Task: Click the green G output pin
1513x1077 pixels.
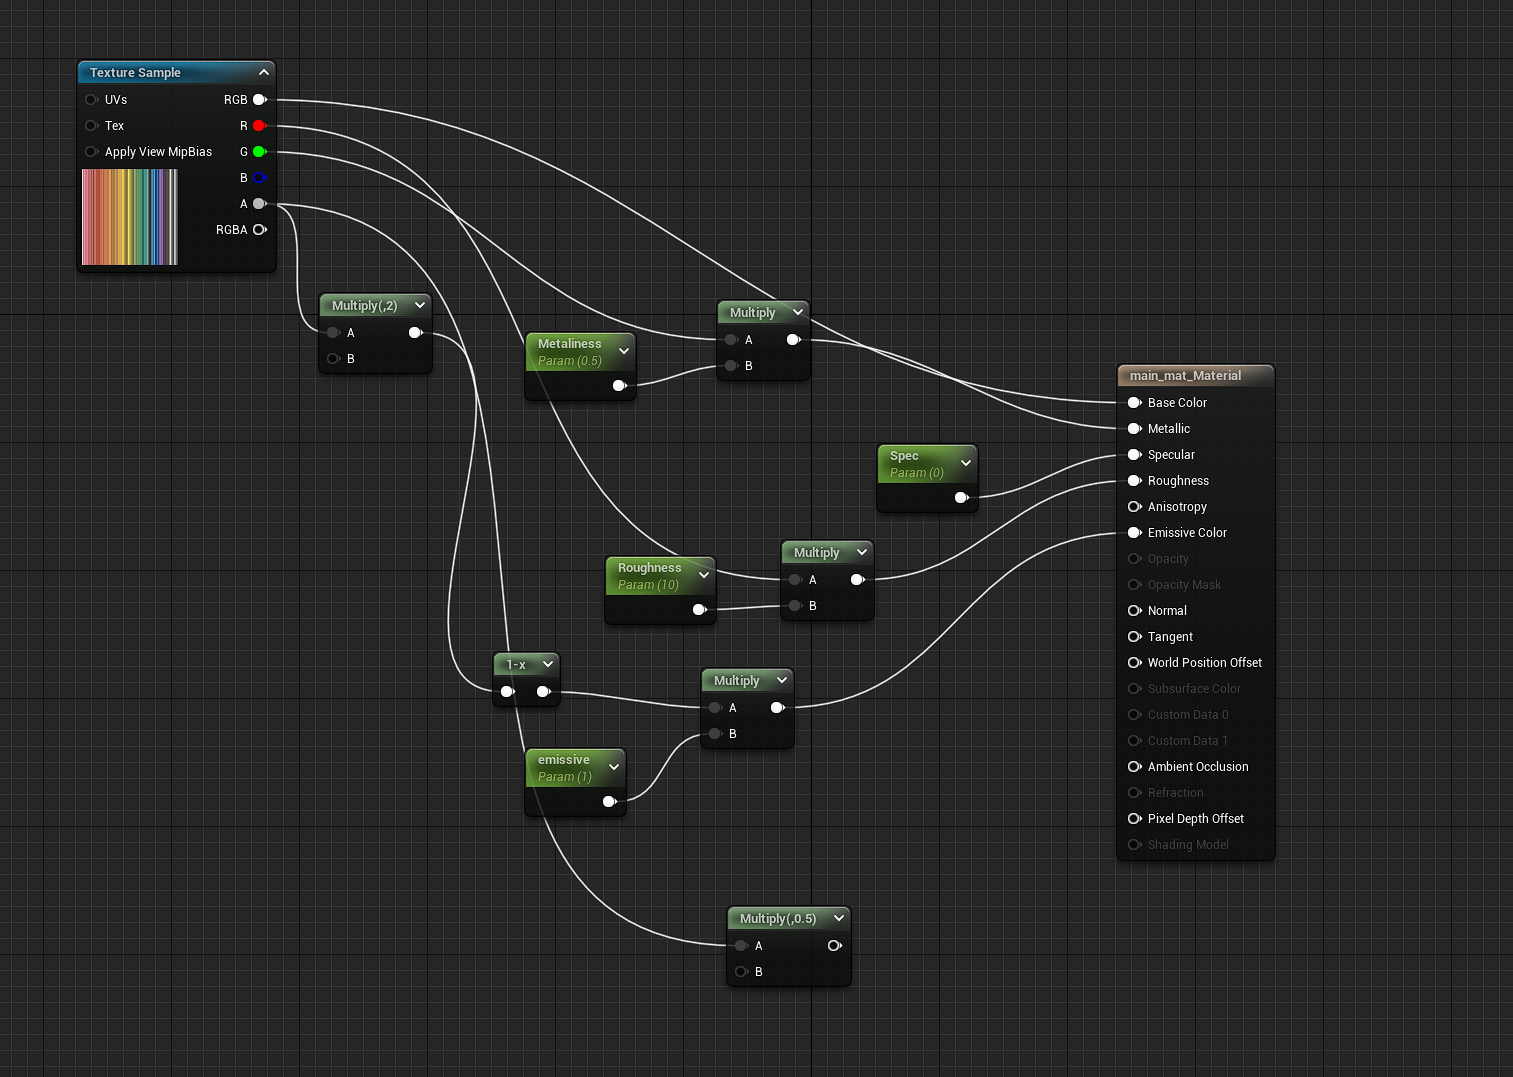Action: click(x=260, y=152)
